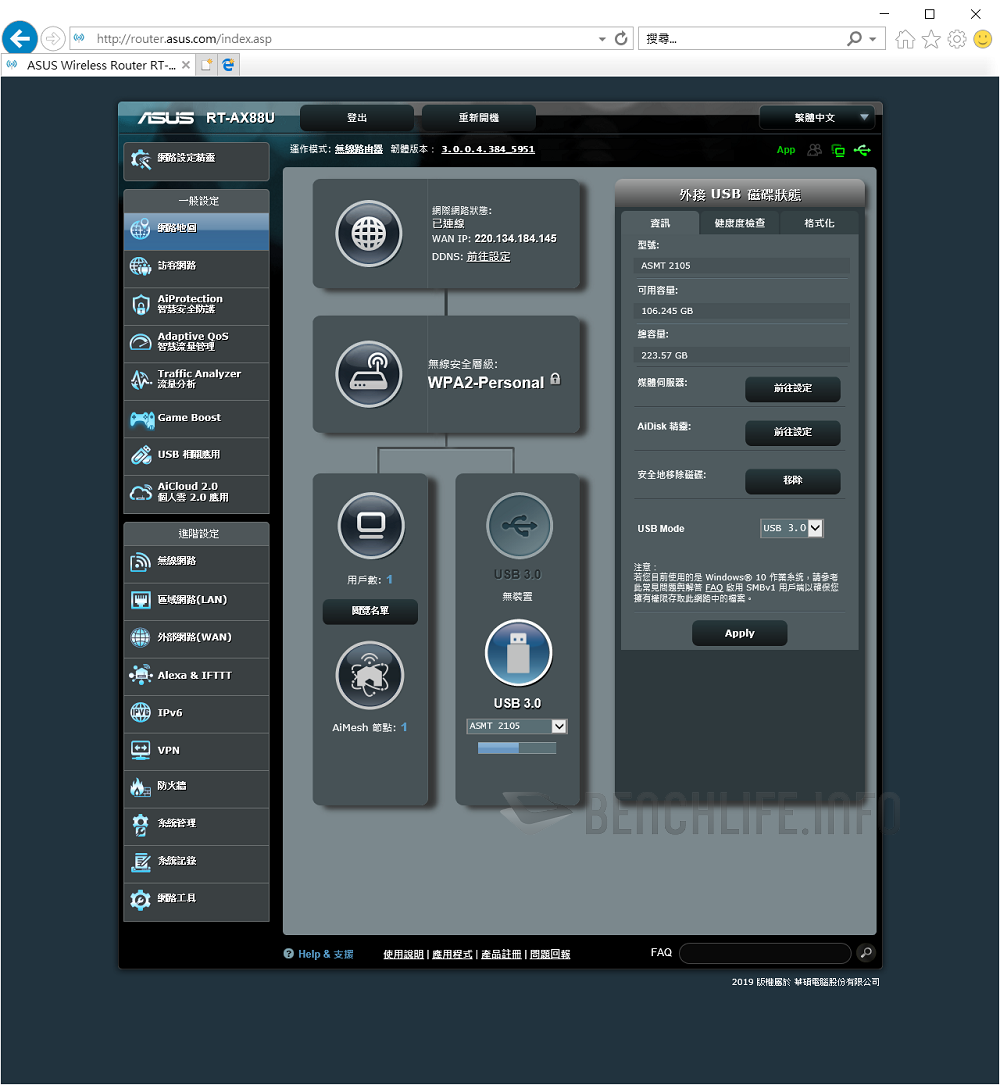Open the DDNS 前往設定 link
The width and height of the screenshot is (1000, 1085).
(489, 257)
